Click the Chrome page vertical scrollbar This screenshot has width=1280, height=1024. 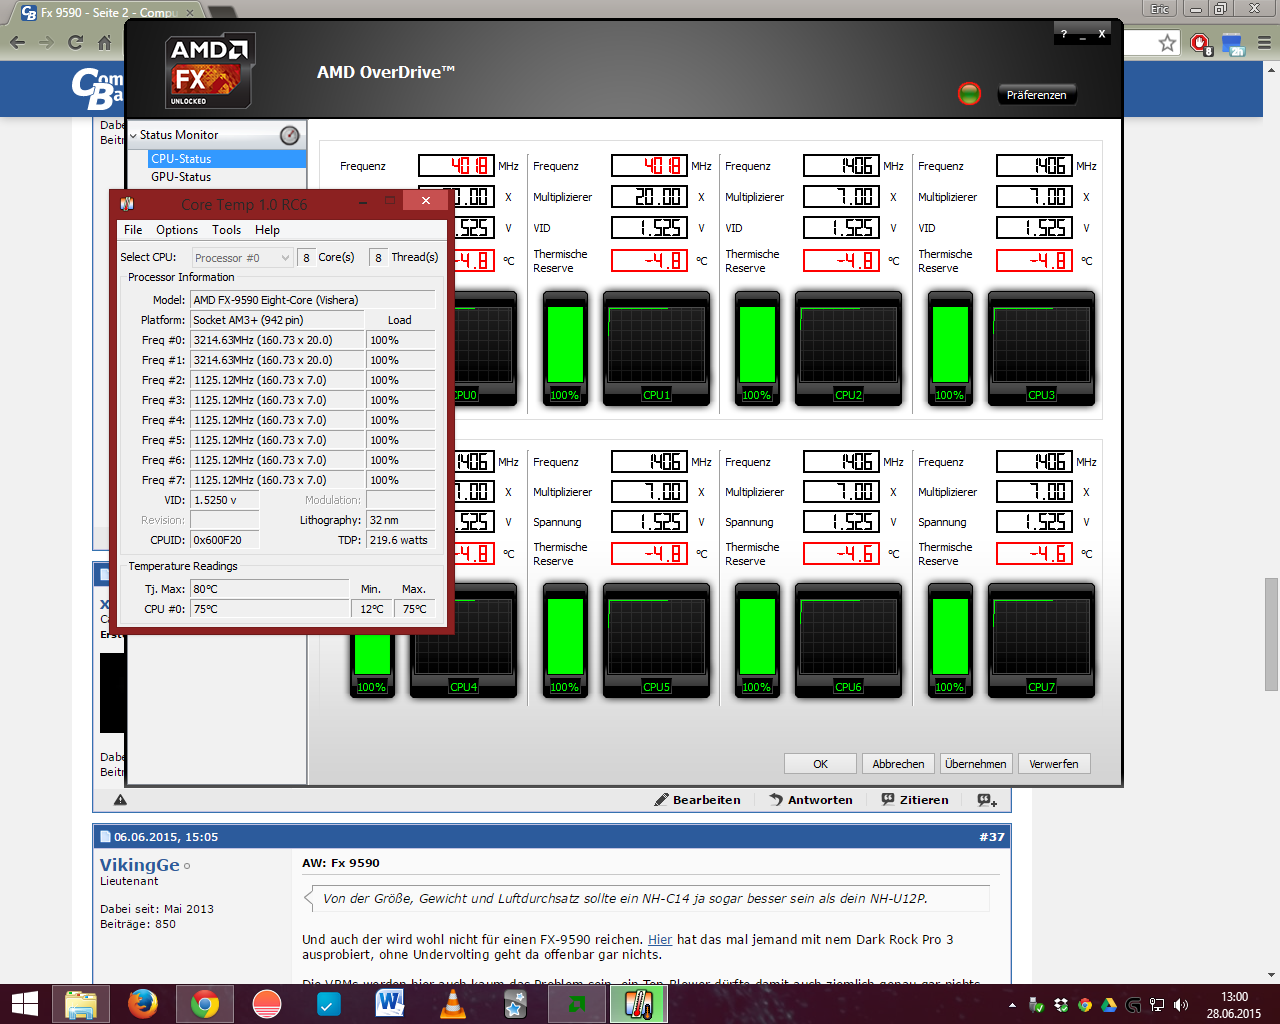[x=1271, y=632]
